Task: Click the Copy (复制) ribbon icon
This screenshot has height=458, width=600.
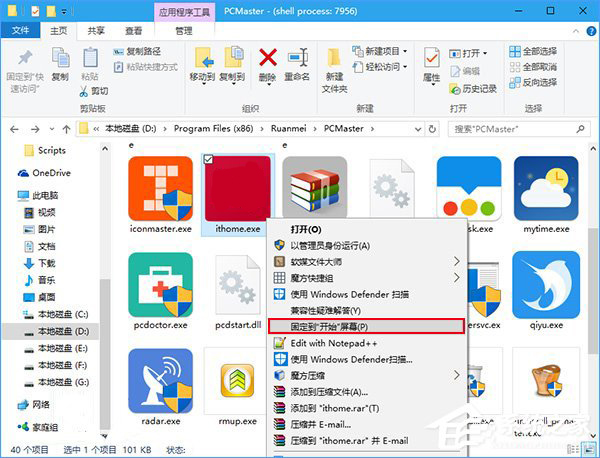Action: [x=60, y=58]
